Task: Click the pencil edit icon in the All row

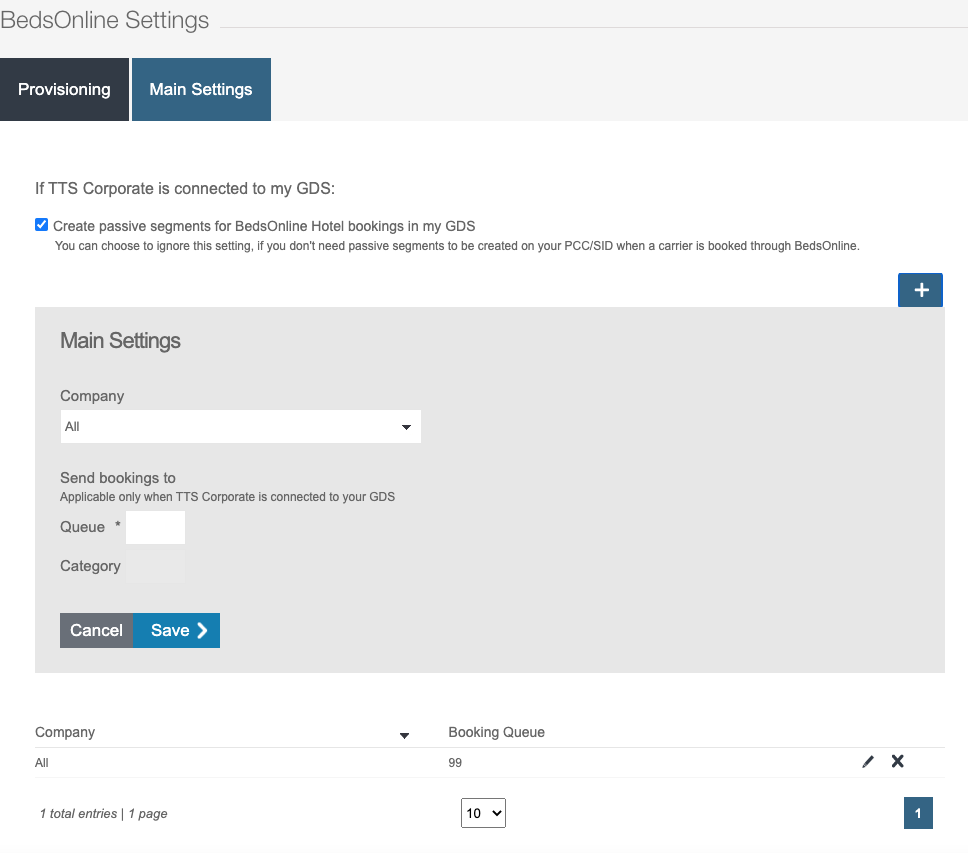Action: click(867, 762)
